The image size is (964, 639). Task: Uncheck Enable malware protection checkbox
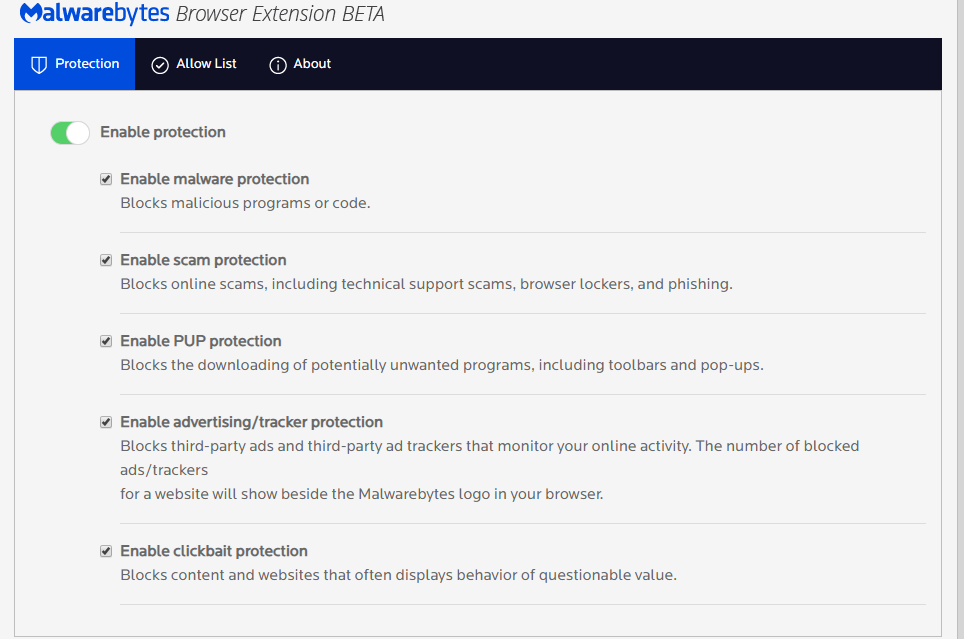pyautogui.click(x=106, y=179)
